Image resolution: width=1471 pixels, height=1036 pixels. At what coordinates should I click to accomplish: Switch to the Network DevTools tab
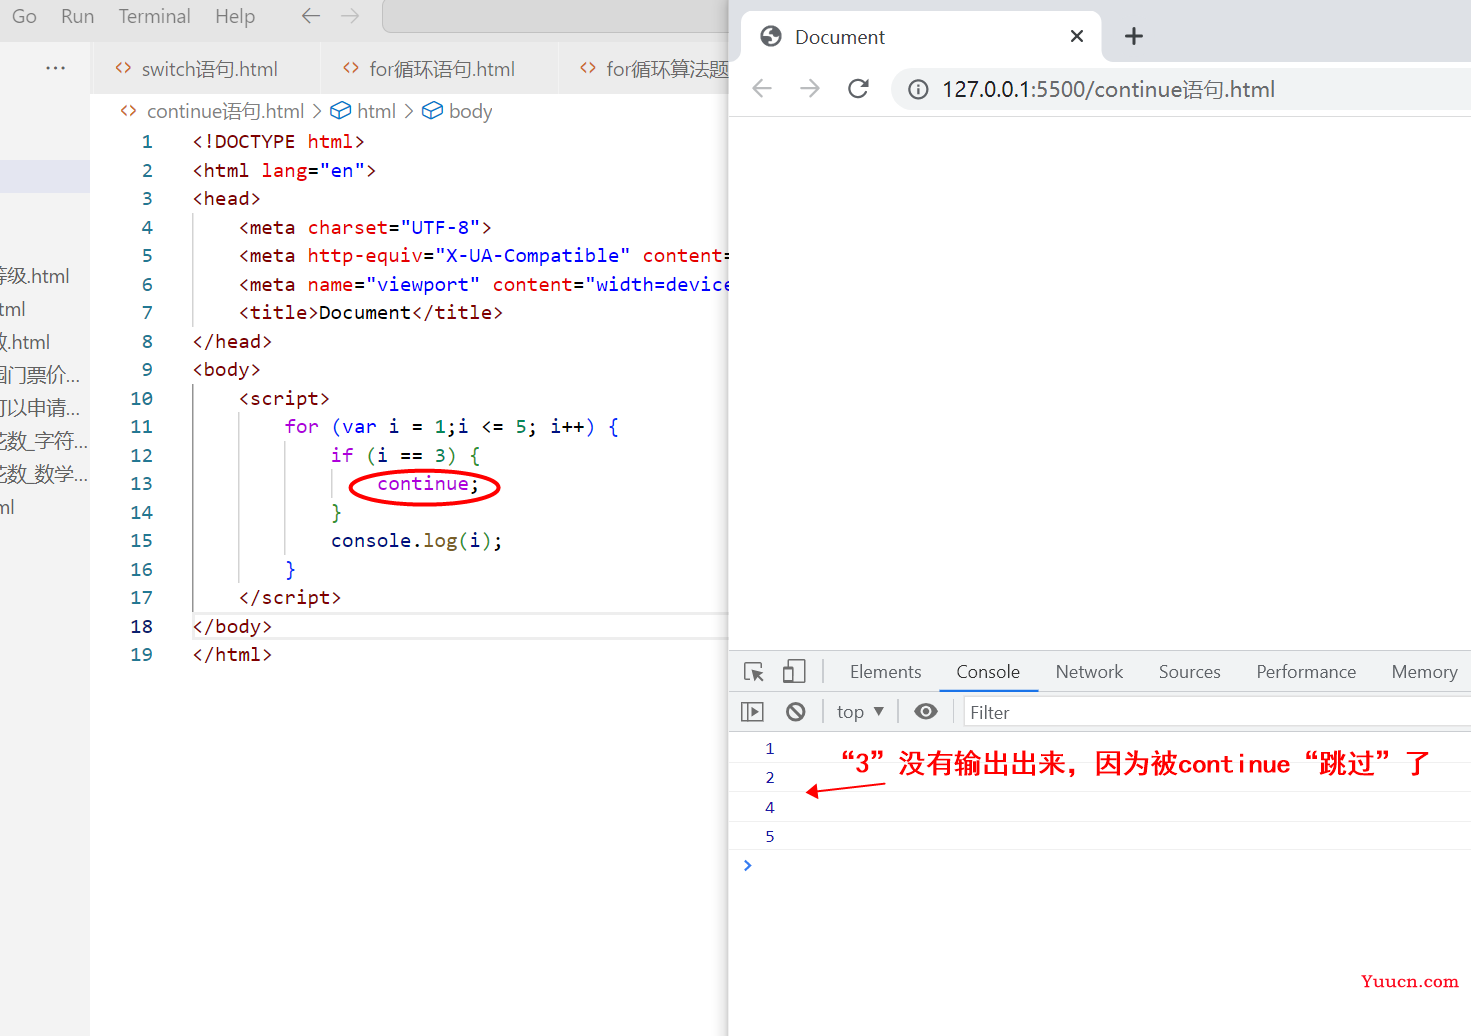(1089, 672)
